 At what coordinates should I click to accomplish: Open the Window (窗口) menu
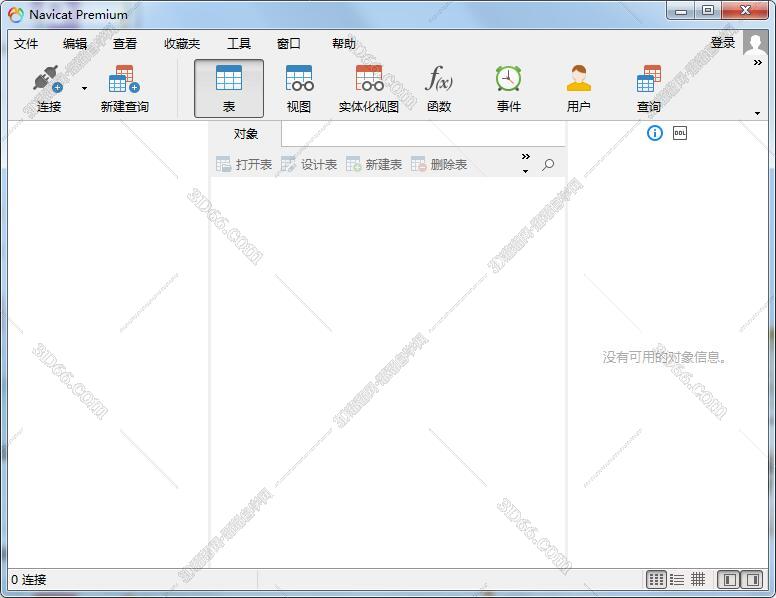coord(289,44)
